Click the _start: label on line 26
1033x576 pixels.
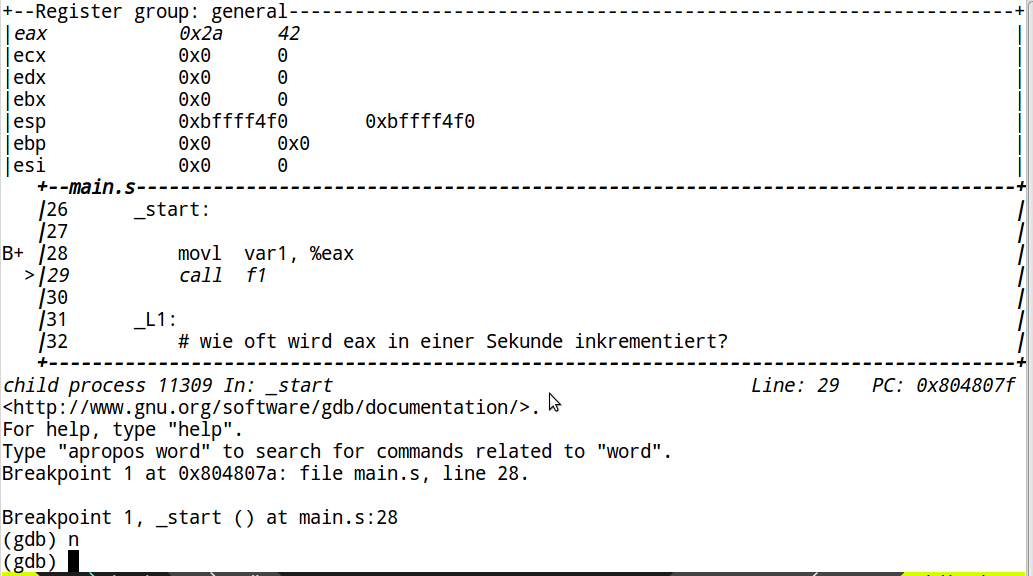(x=171, y=210)
